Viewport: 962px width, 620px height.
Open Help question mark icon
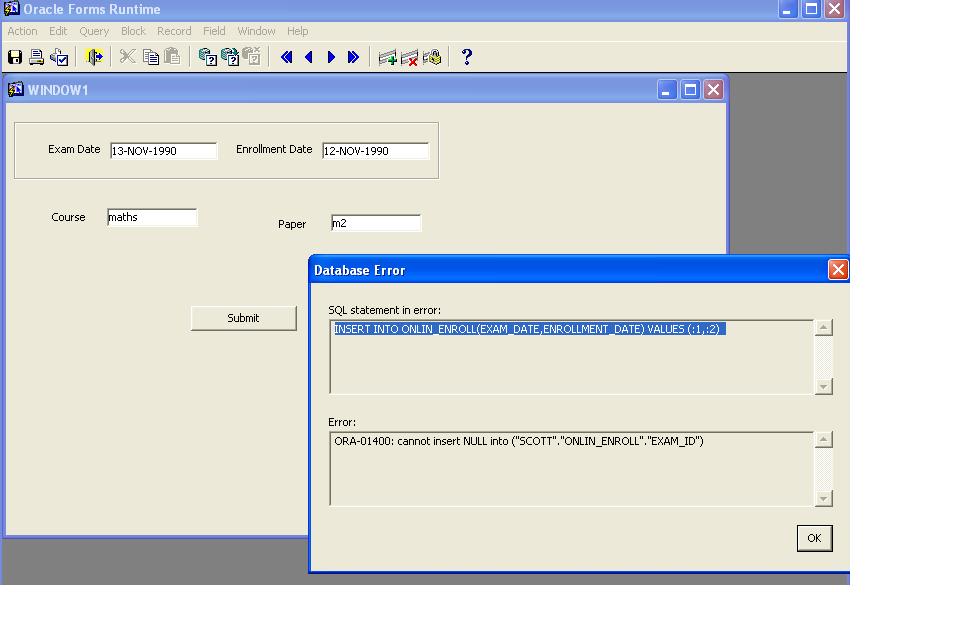(466, 57)
